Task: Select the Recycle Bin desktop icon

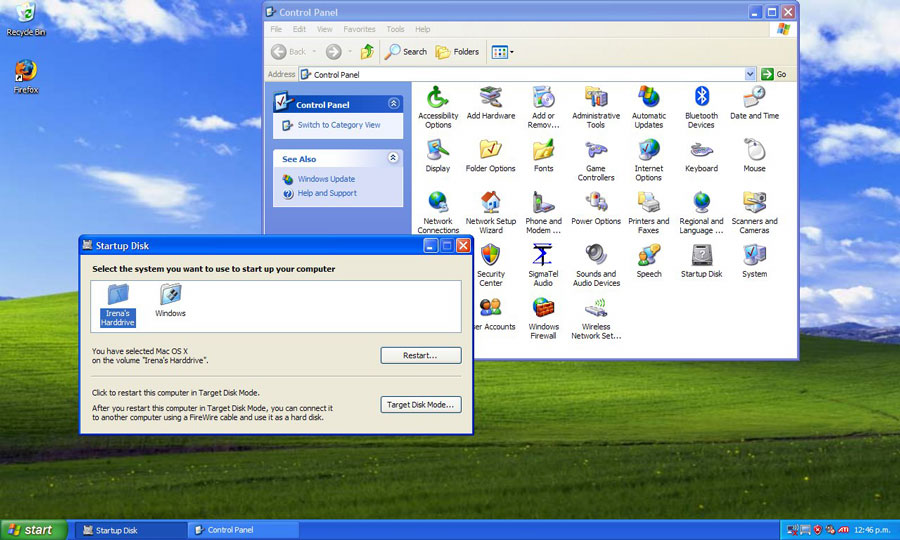Action: pyautogui.click(x=26, y=20)
